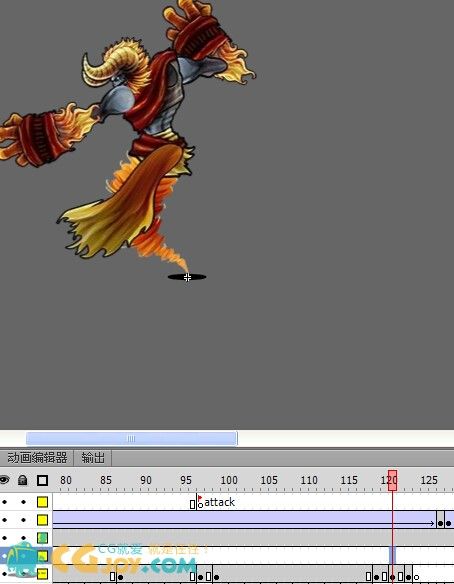Click frame number 115 on the ruler
The height and width of the screenshot is (584, 454).
[349, 480]
